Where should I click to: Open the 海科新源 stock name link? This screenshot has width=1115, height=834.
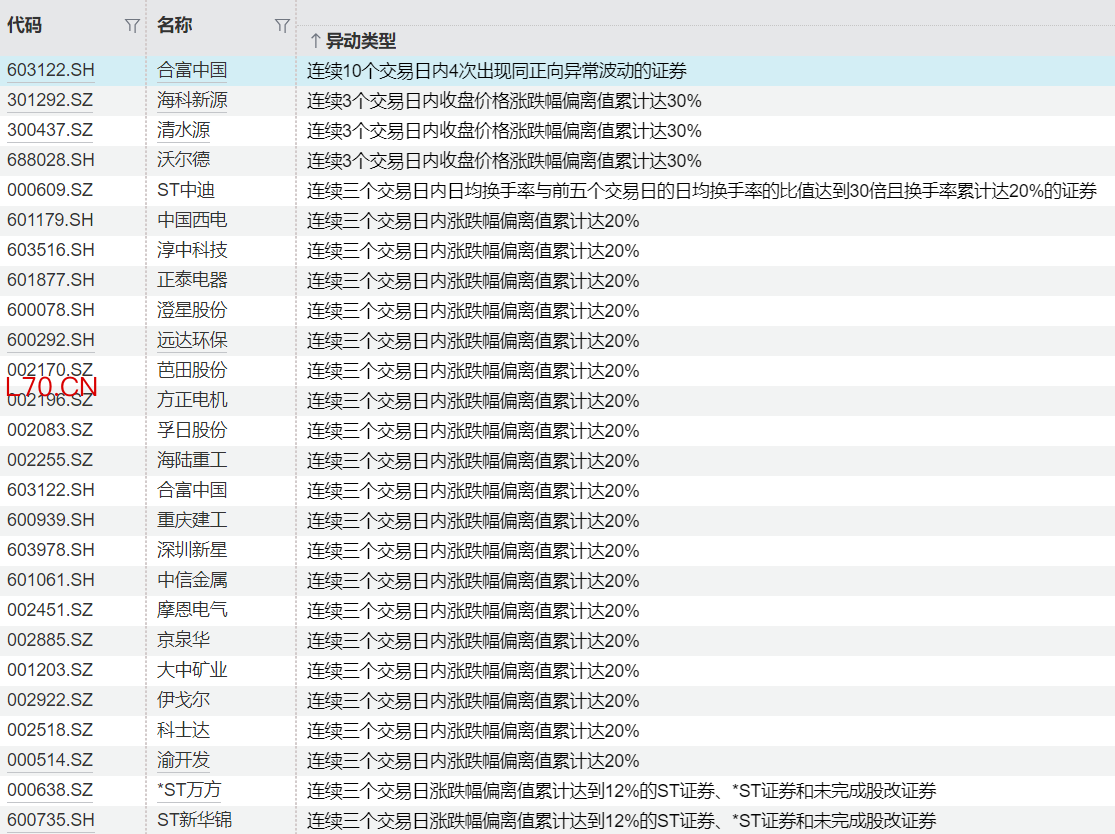(192, 100)
